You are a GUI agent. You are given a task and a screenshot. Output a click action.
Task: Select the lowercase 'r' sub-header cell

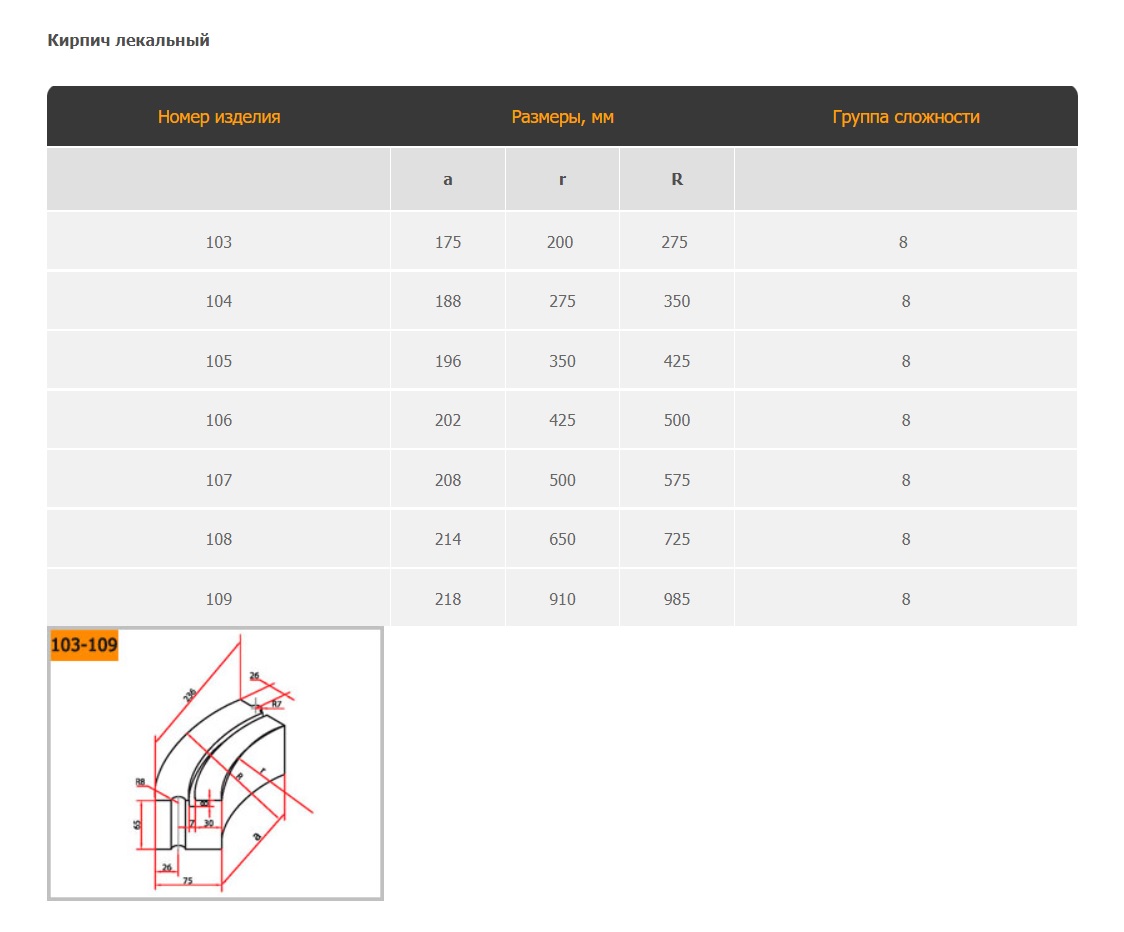click(562, 180)
